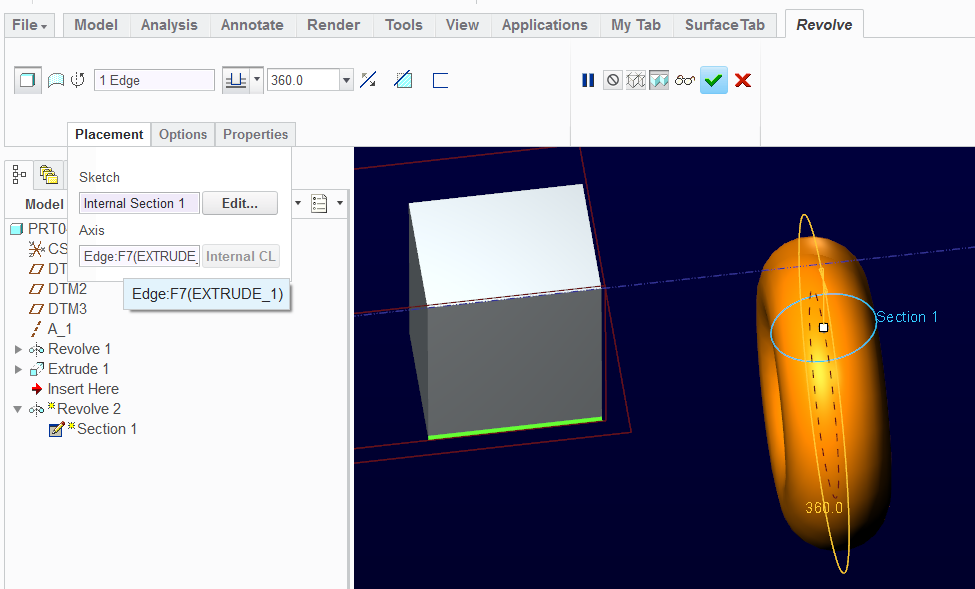Image resolution: width=975 pixels, height=589 pixels.
Task: Switch to the Model tab
Action: click(x=96, y=26)
